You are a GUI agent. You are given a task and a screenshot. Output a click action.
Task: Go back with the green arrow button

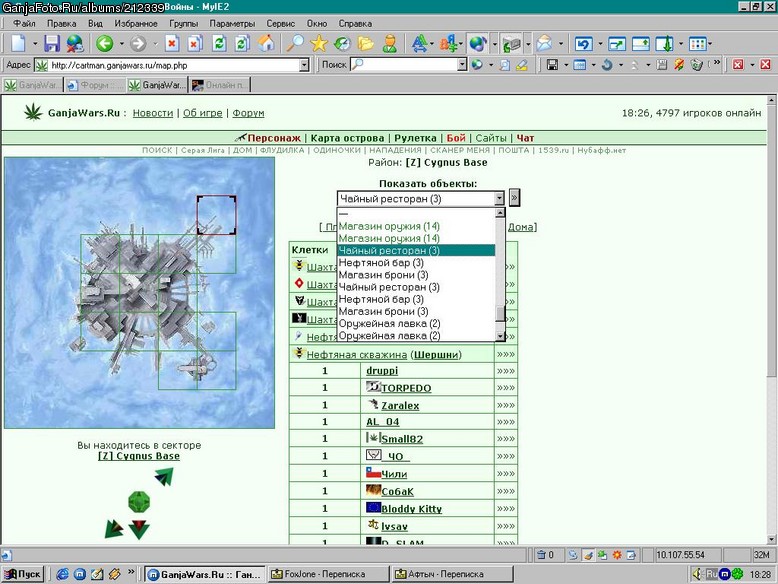tap(105, 44)
